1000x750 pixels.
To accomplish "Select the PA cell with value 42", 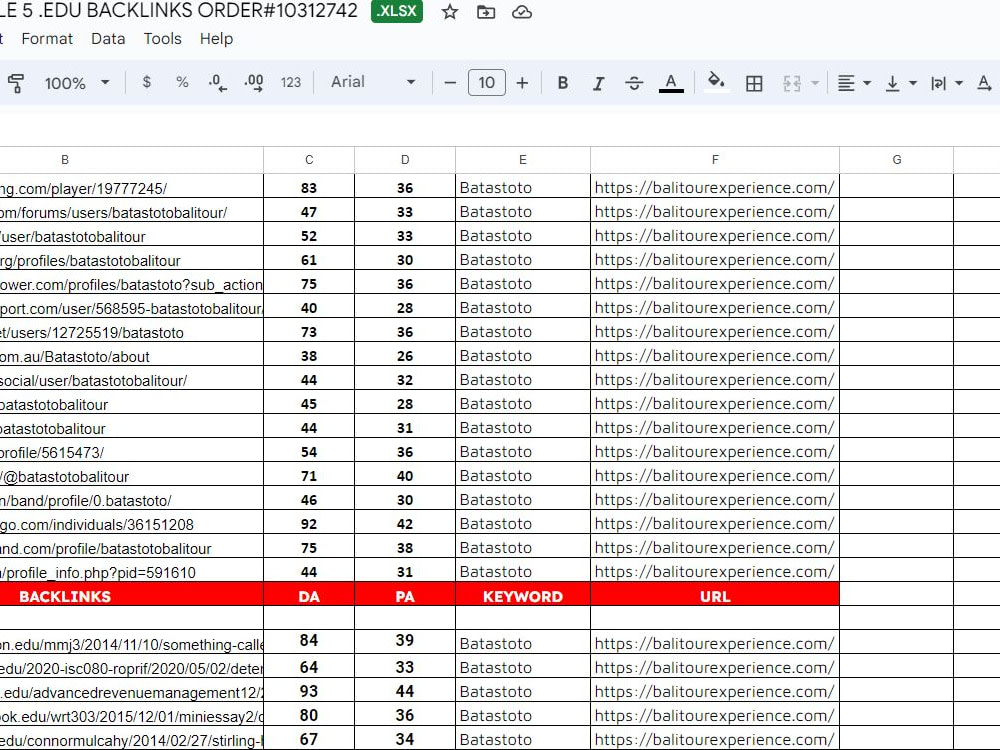I will click(405, 524).
